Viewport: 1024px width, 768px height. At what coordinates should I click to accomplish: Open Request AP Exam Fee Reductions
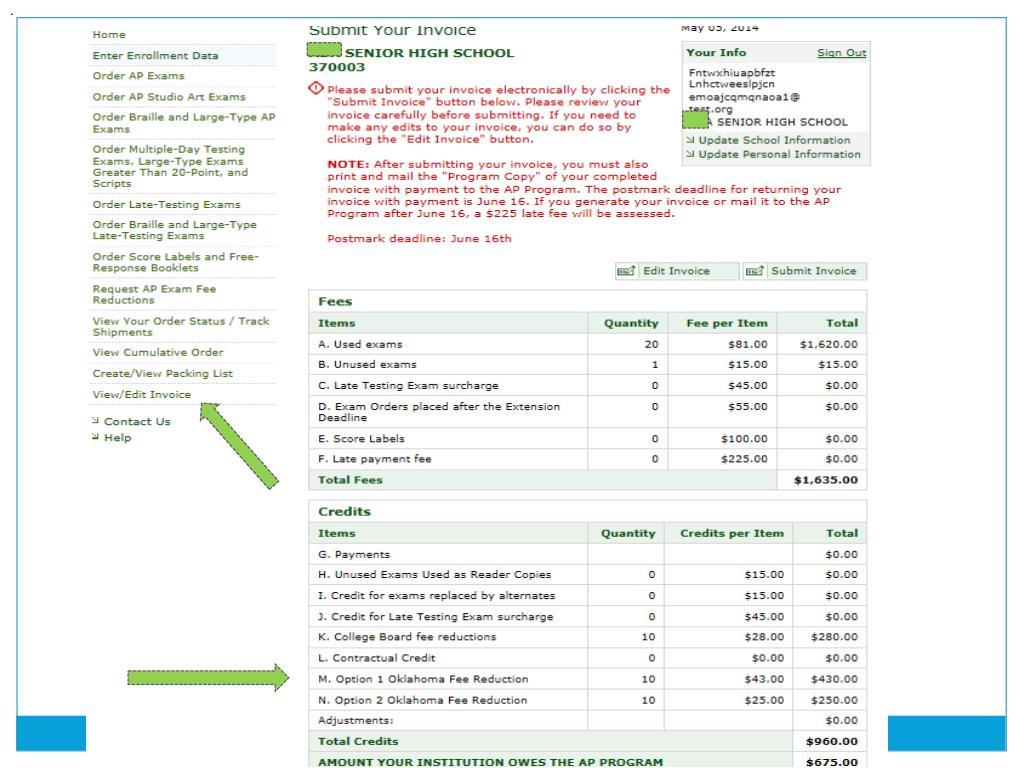coord(154,295)
